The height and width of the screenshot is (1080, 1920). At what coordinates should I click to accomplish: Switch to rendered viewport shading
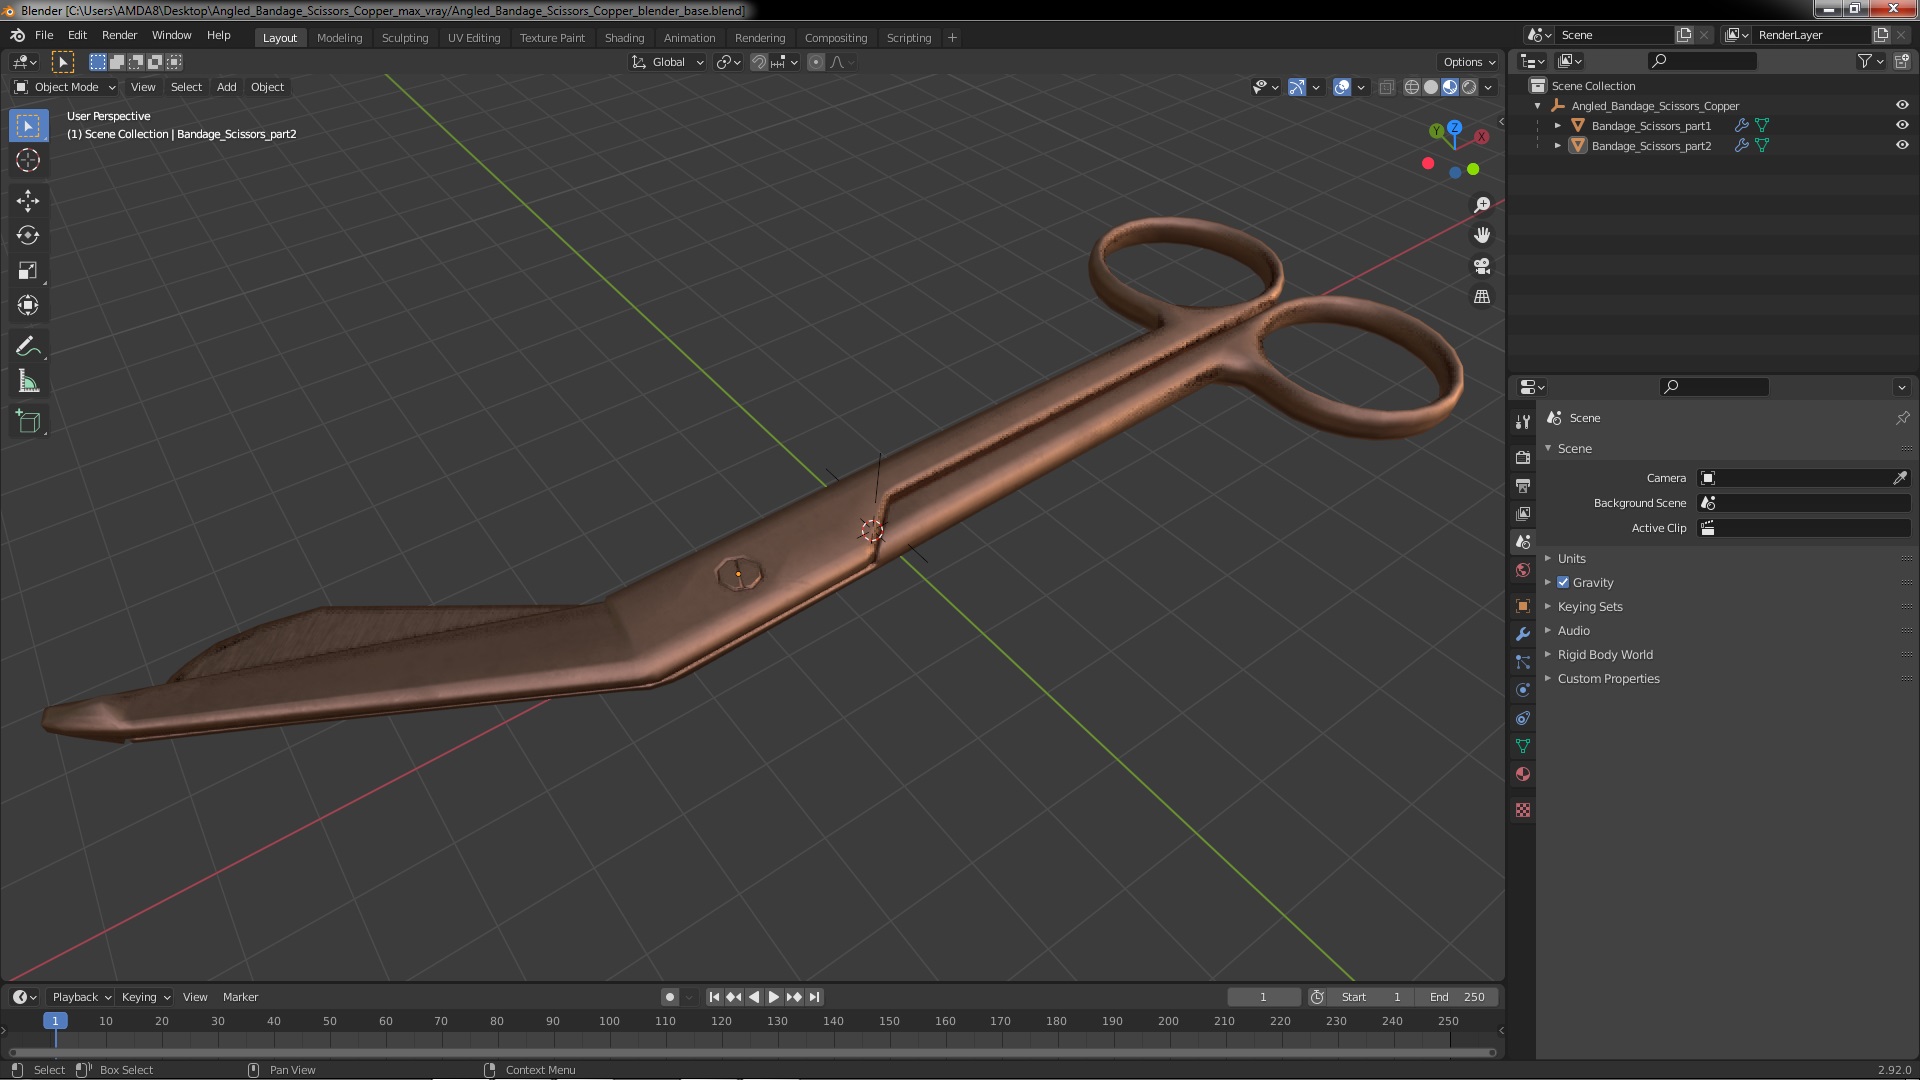point(1469,87)
